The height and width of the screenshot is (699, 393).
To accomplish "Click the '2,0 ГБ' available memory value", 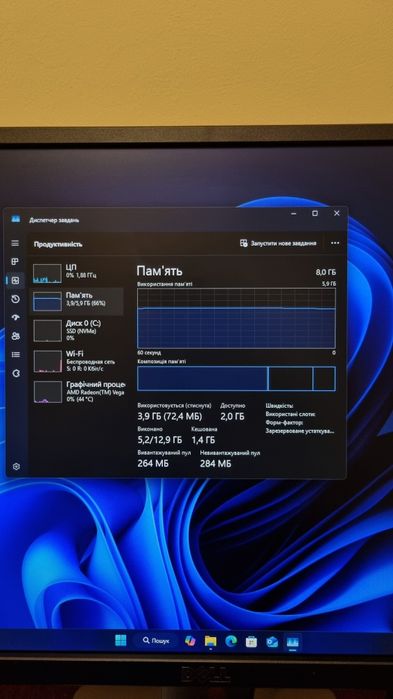I will point(232,416).
